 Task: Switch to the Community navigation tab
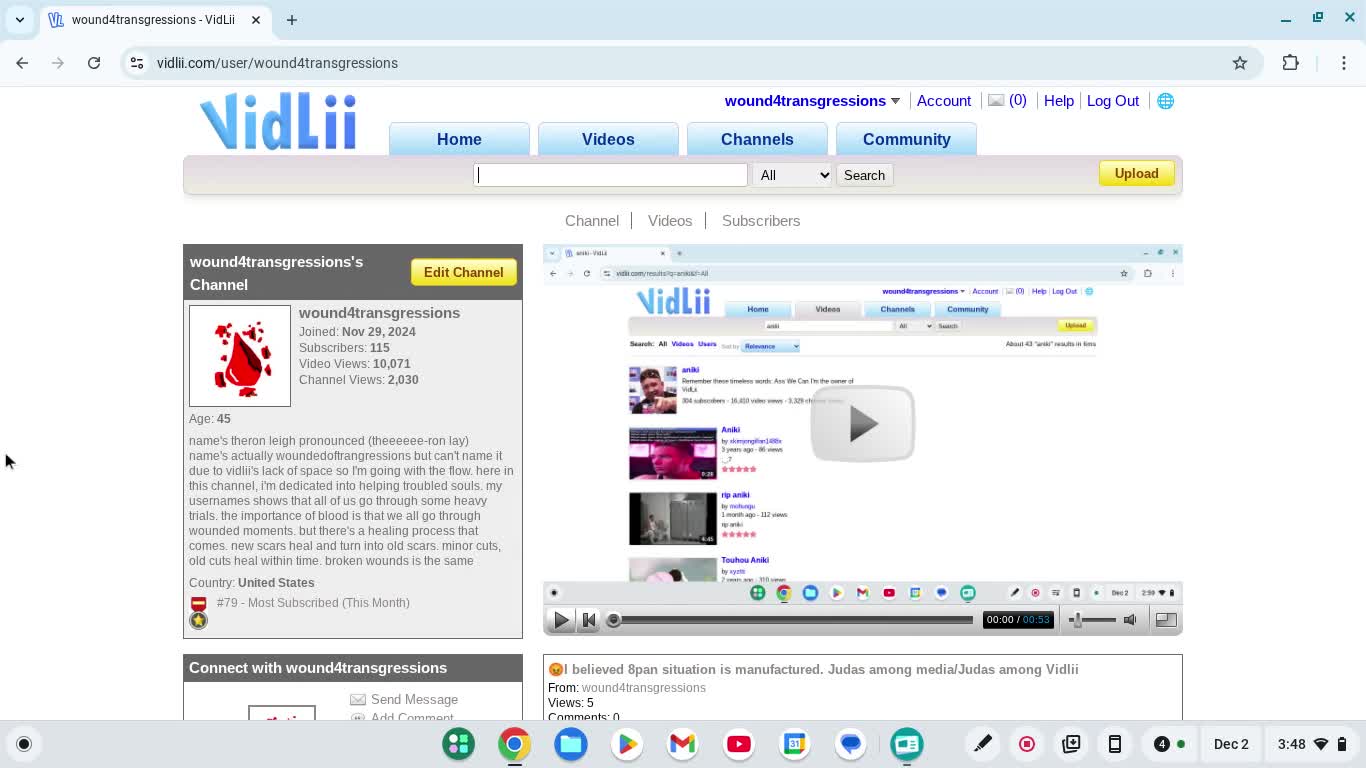[x=906, y=139]
